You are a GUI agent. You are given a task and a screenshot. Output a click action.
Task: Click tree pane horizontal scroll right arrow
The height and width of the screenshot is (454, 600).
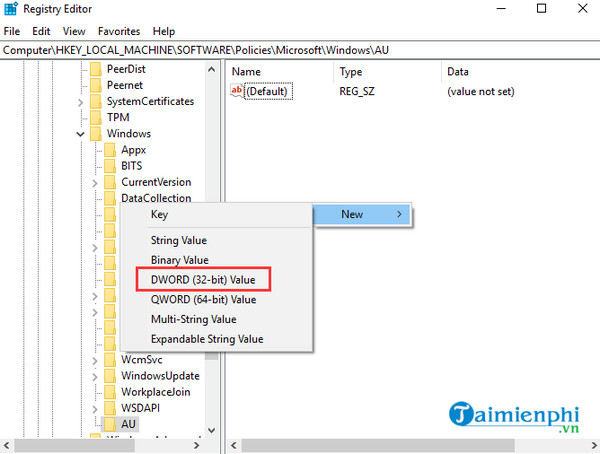pyautogui.click(x=196, y=445)
